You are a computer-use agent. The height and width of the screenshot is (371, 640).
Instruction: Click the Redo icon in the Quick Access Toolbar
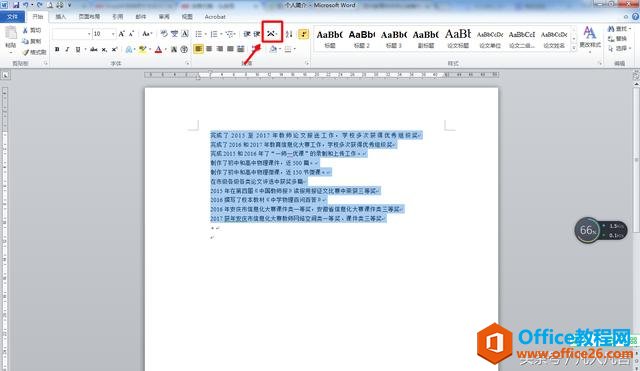40,5
